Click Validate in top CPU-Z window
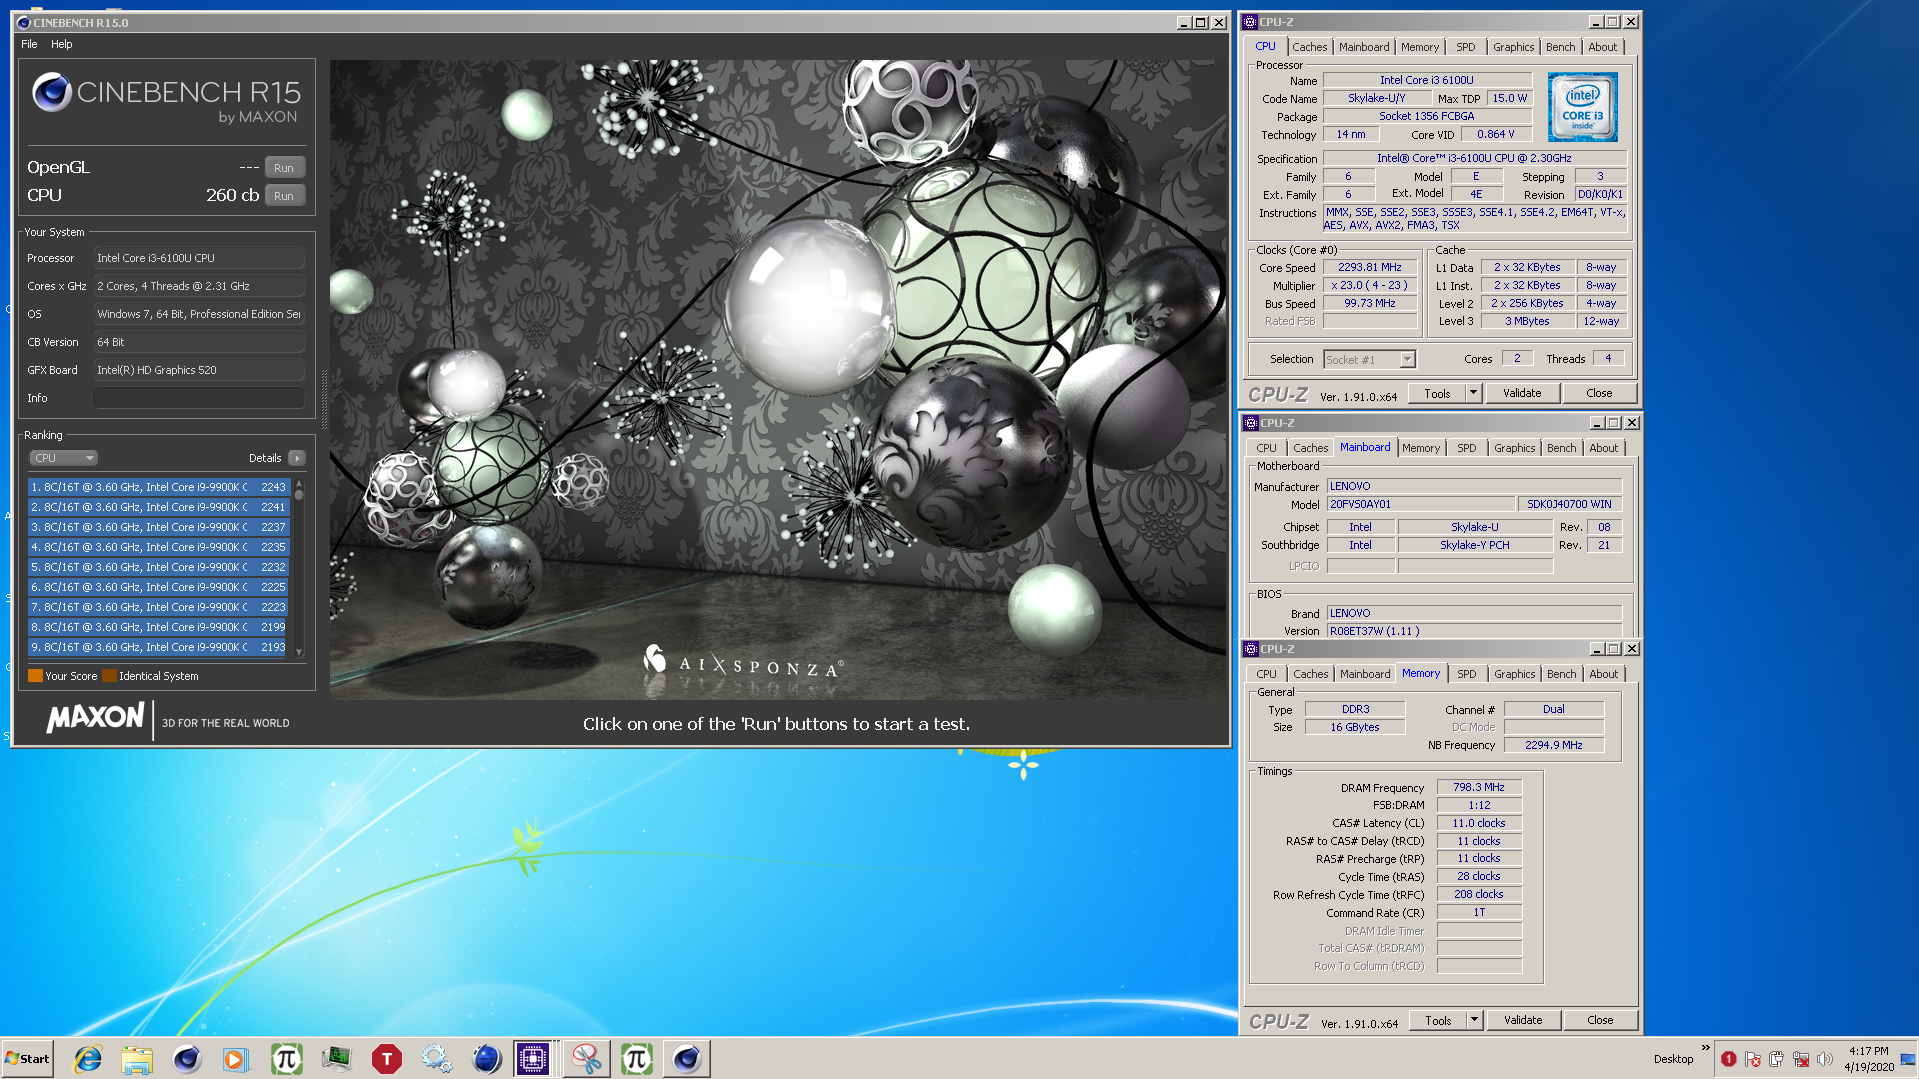Screen dimensions: 1919x1079 point(1522,394)
